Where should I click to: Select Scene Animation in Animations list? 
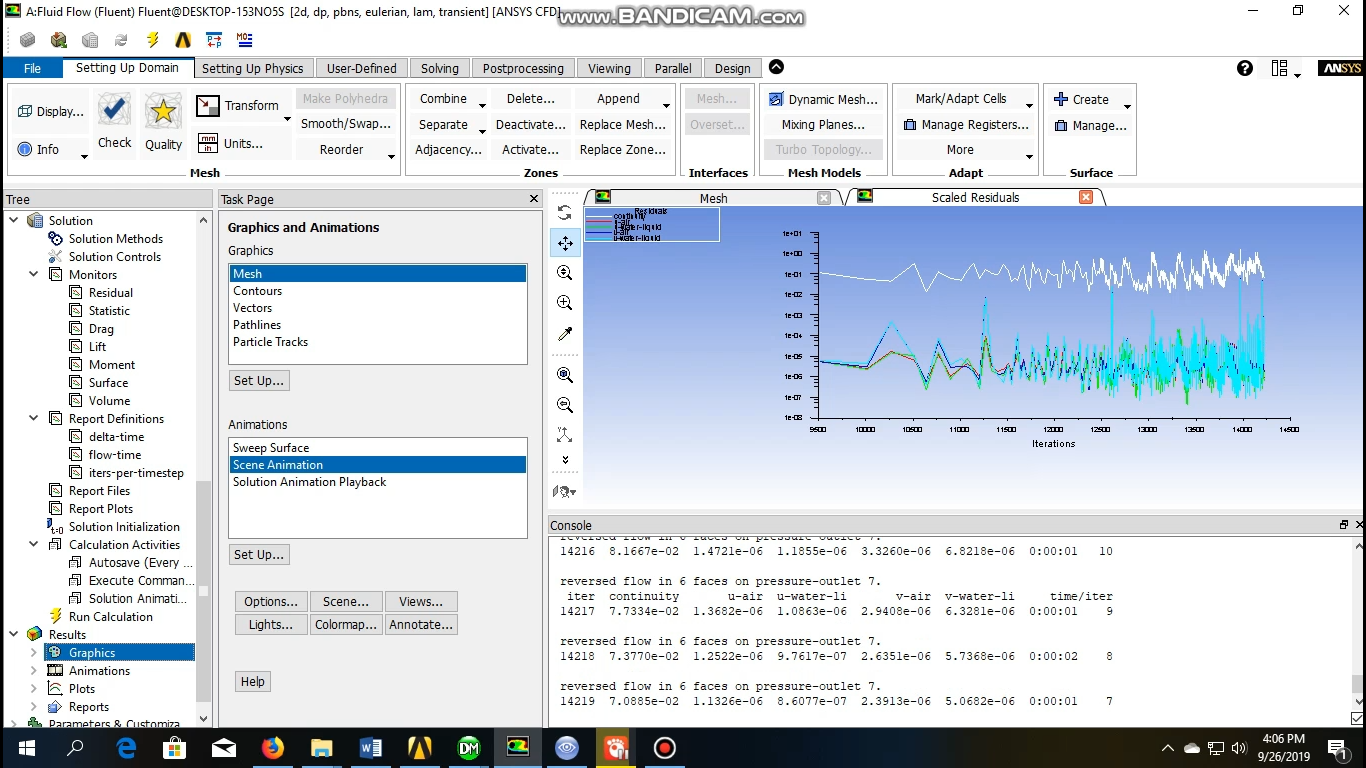pyautogui.click(x=278, y=464)
